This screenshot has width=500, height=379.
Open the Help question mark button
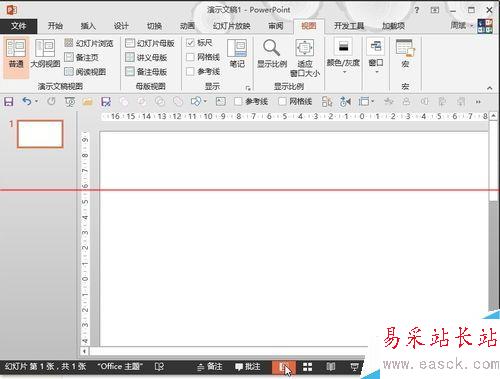pyautogui.click(x=417, y=10)
